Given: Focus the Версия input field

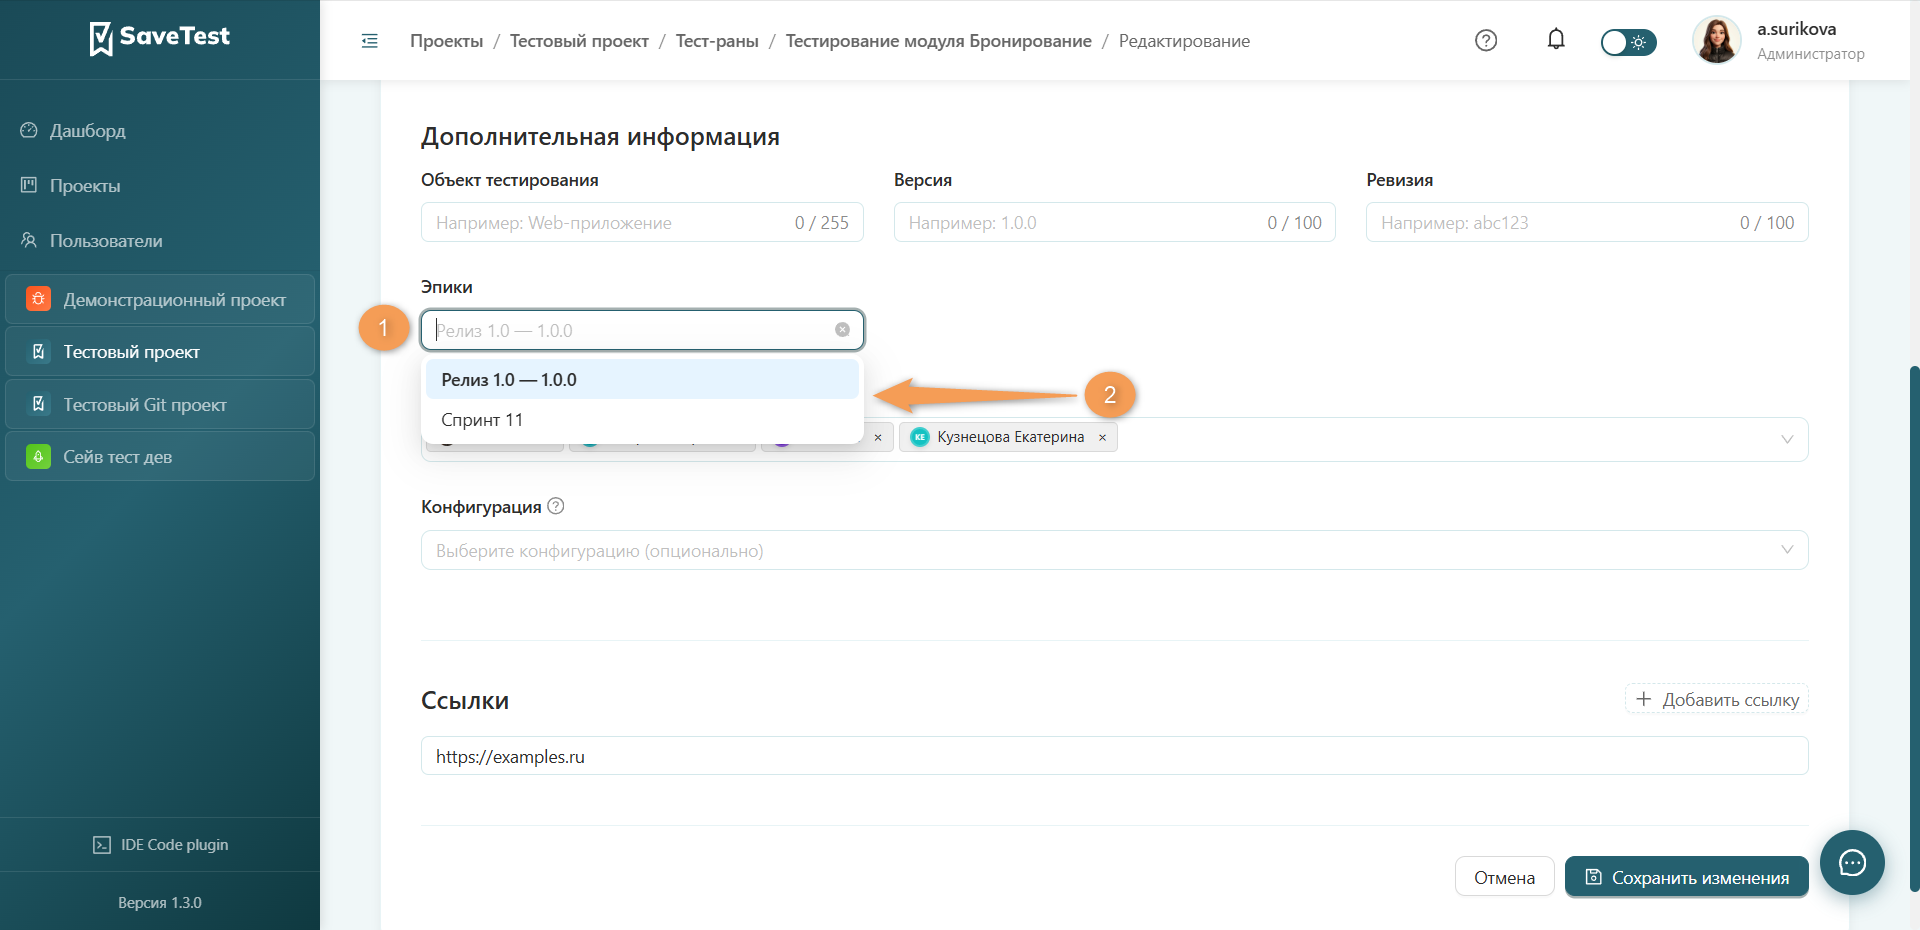Looking at the screenshot, I should click(1114, 222).
